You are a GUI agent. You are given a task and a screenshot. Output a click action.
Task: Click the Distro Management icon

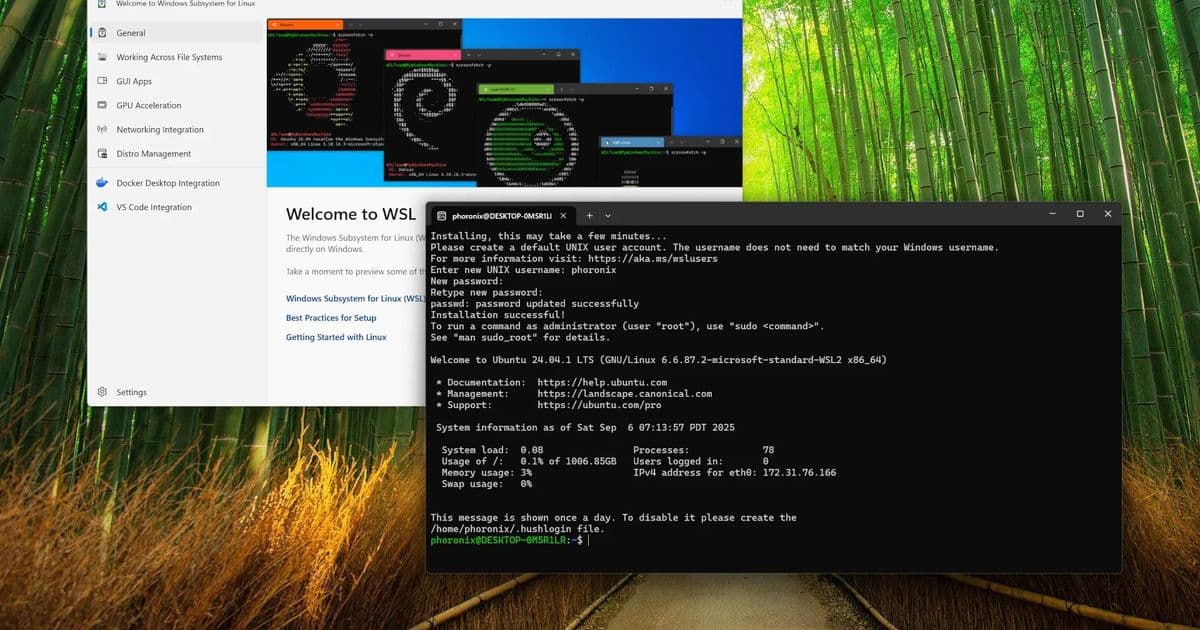coord(103,153)
